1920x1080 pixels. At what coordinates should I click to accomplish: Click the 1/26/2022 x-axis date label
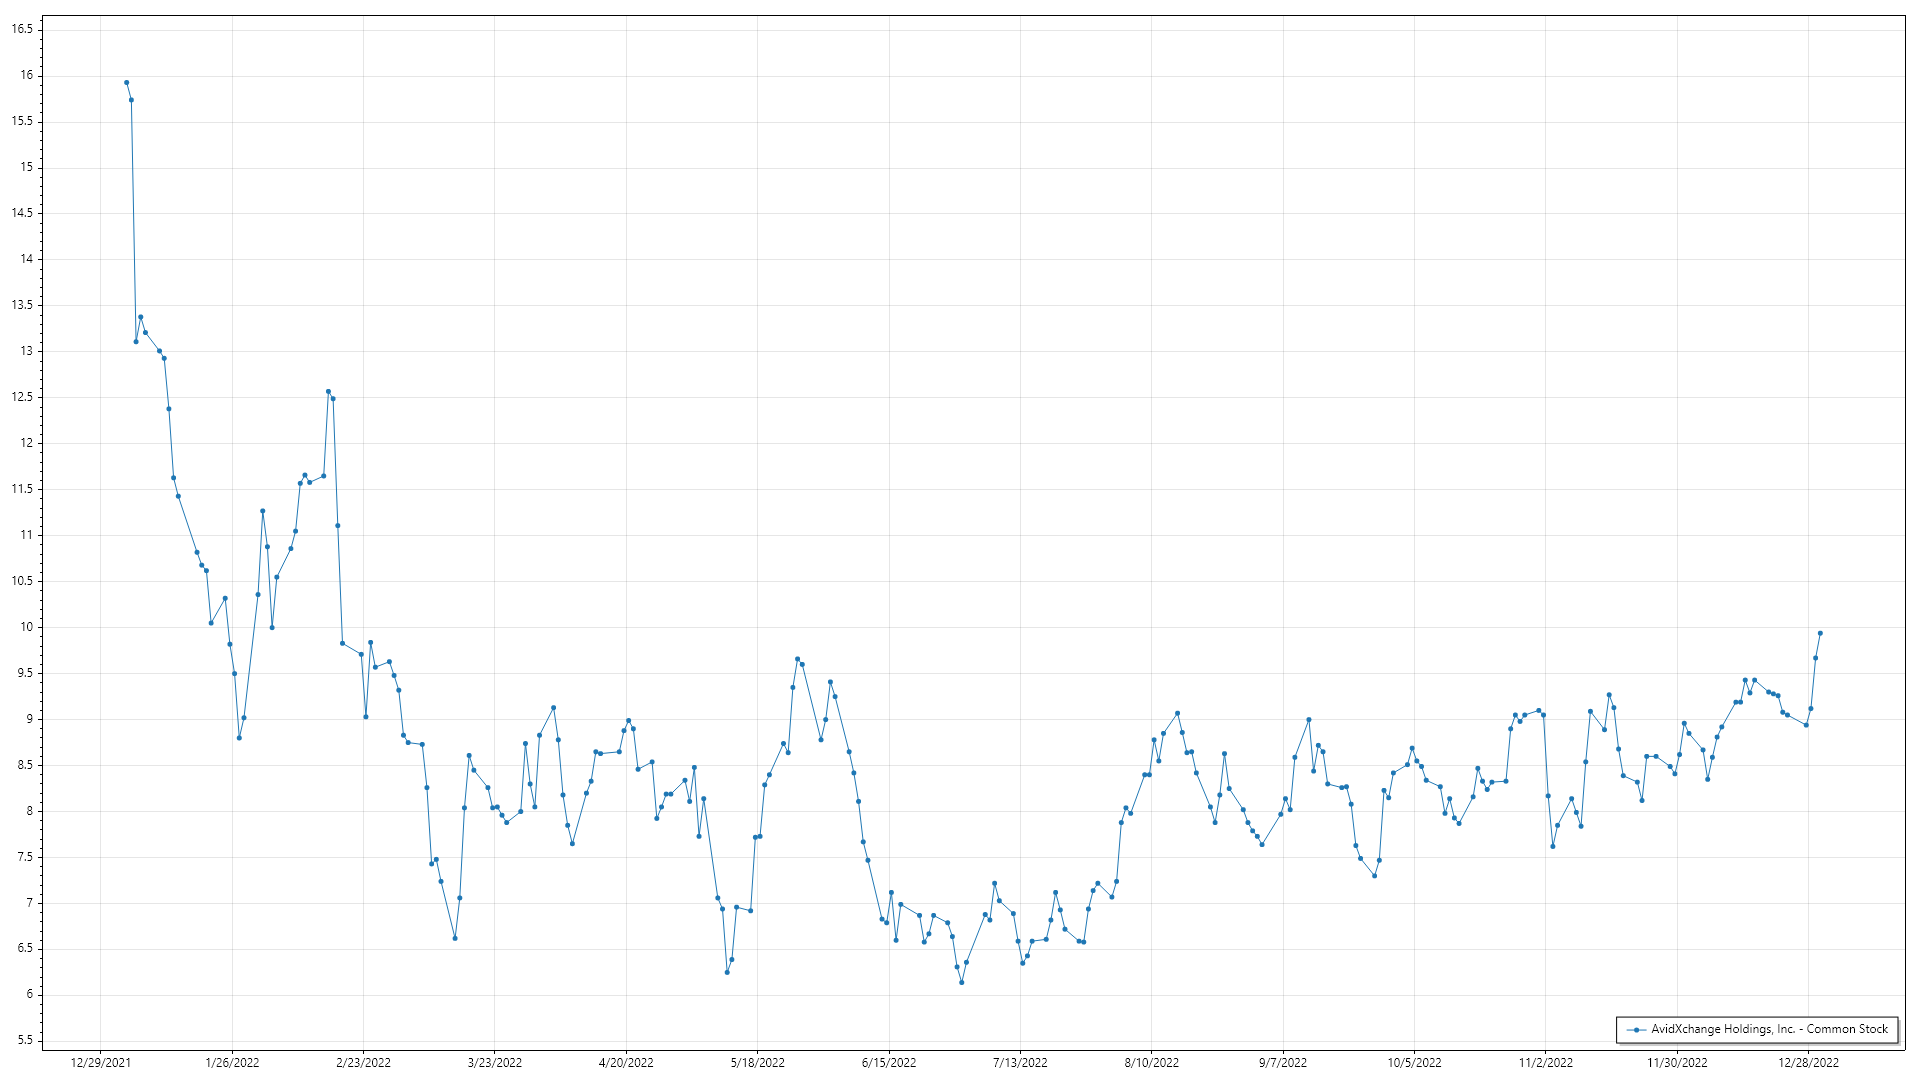pyautogui.click(x=232, y=1063)
